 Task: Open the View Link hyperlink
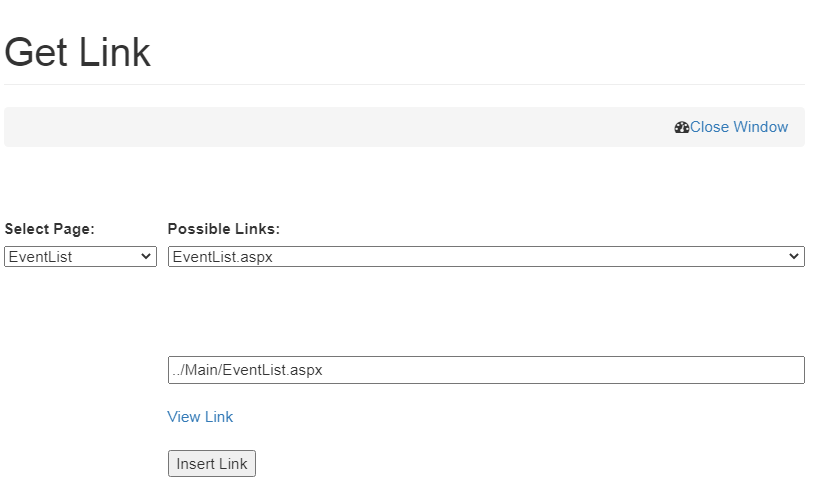click(x=200, y=417)
